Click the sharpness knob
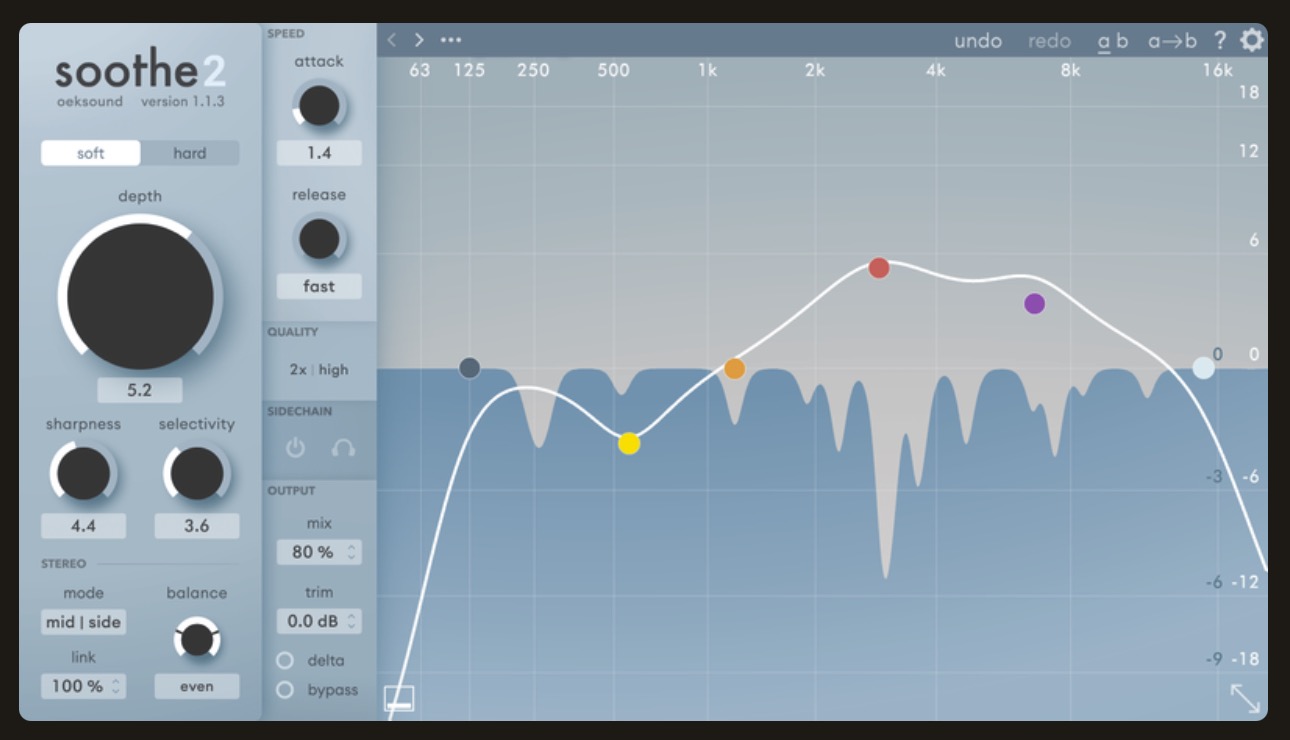This screenshot has height=740, width=1290. point(83,473)
